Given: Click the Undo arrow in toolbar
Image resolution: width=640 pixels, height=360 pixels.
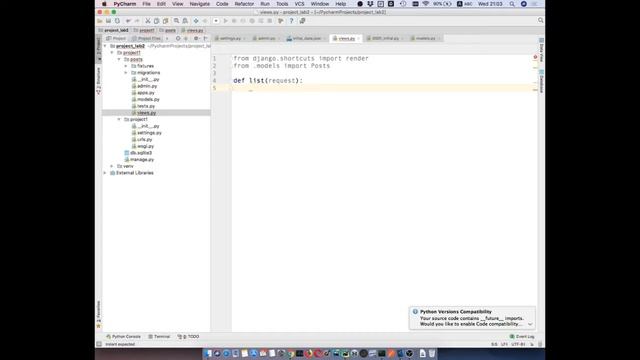Looking at the screenshot, I should 128,21.
